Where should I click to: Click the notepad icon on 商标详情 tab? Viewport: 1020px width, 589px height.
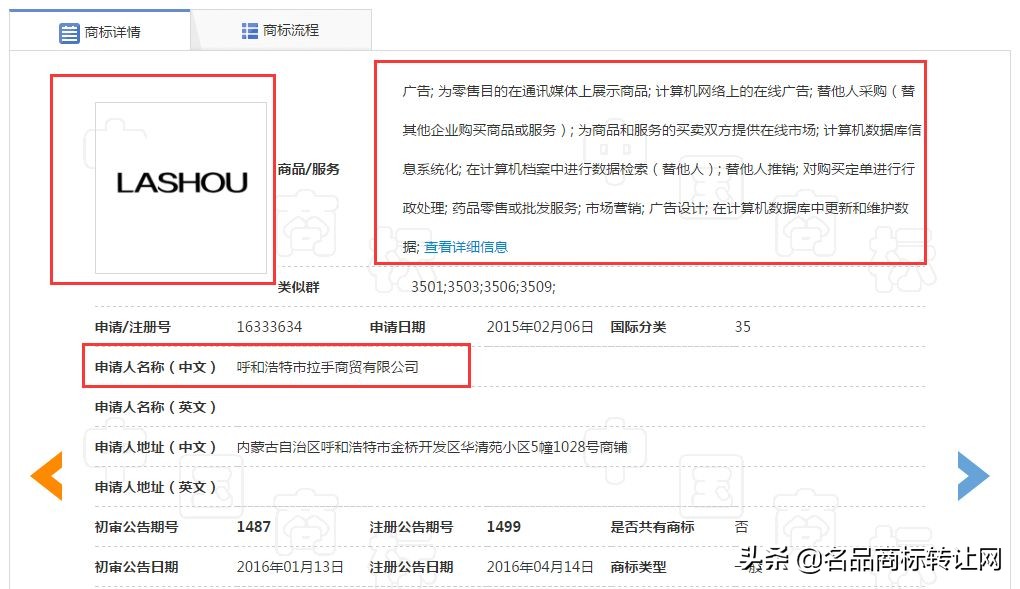click(68, 30)
